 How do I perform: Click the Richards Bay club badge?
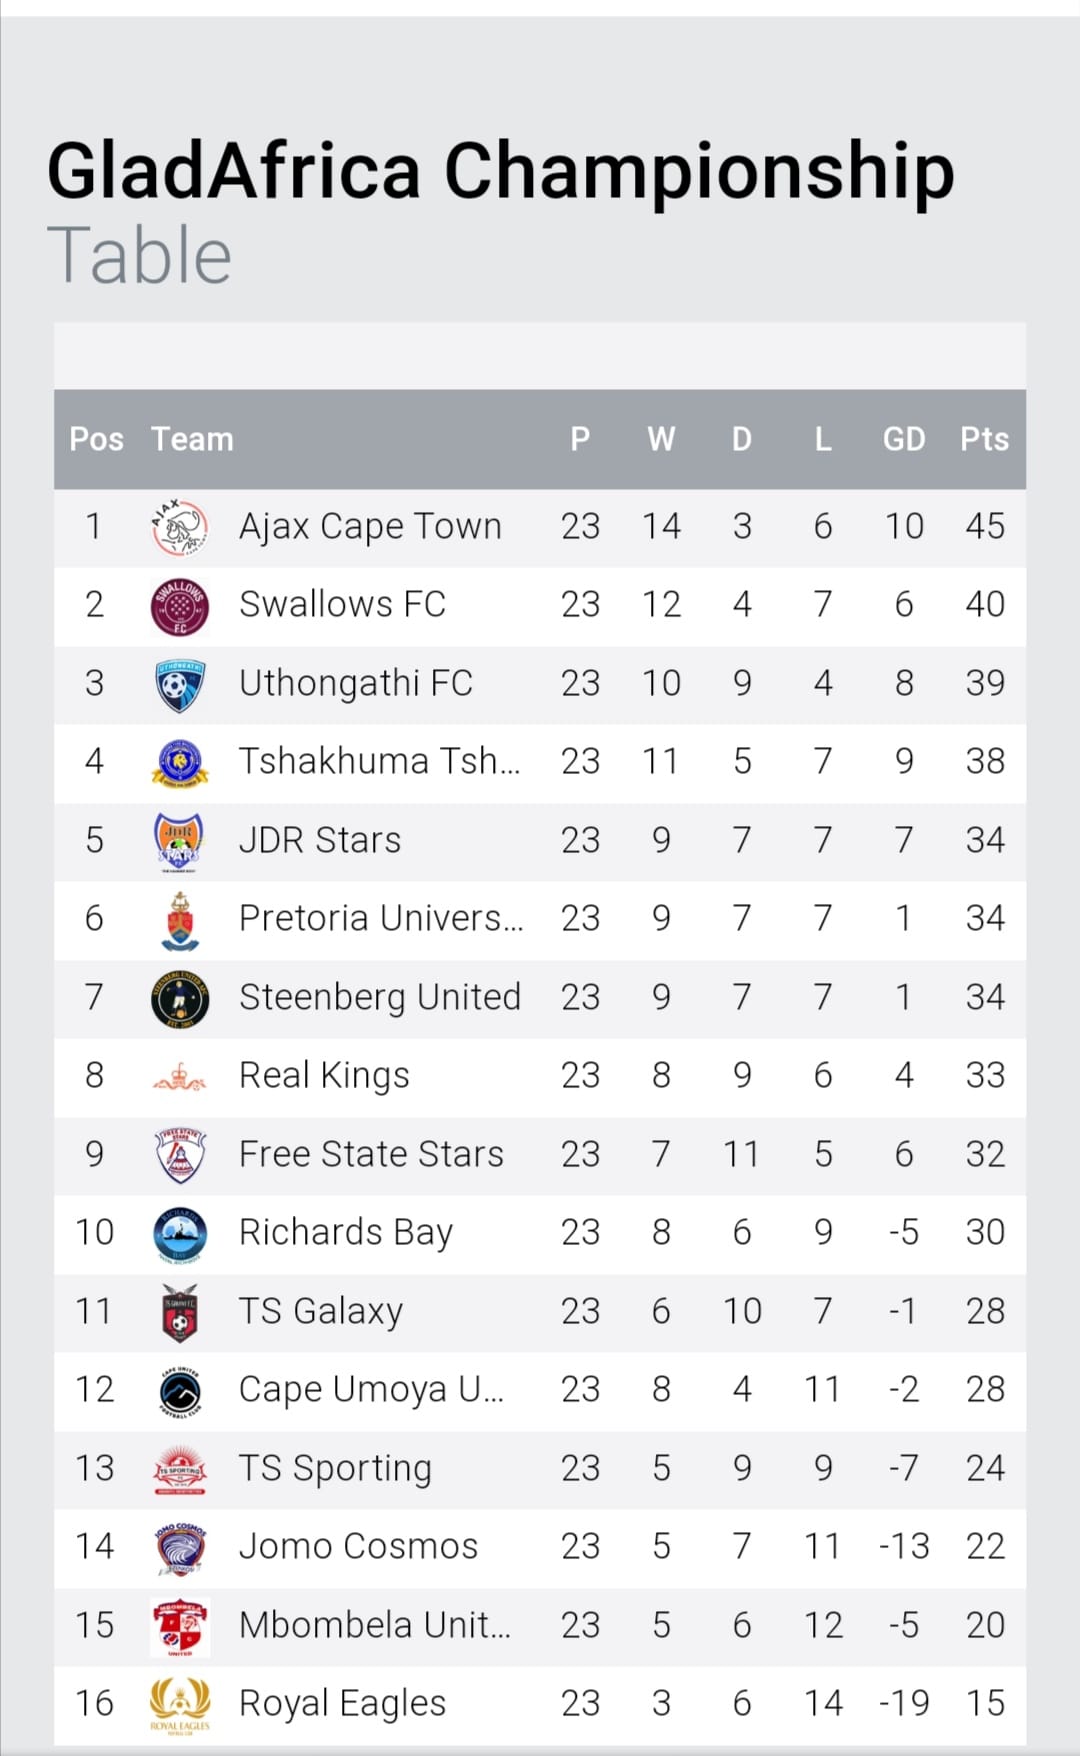pos(180,1234)
